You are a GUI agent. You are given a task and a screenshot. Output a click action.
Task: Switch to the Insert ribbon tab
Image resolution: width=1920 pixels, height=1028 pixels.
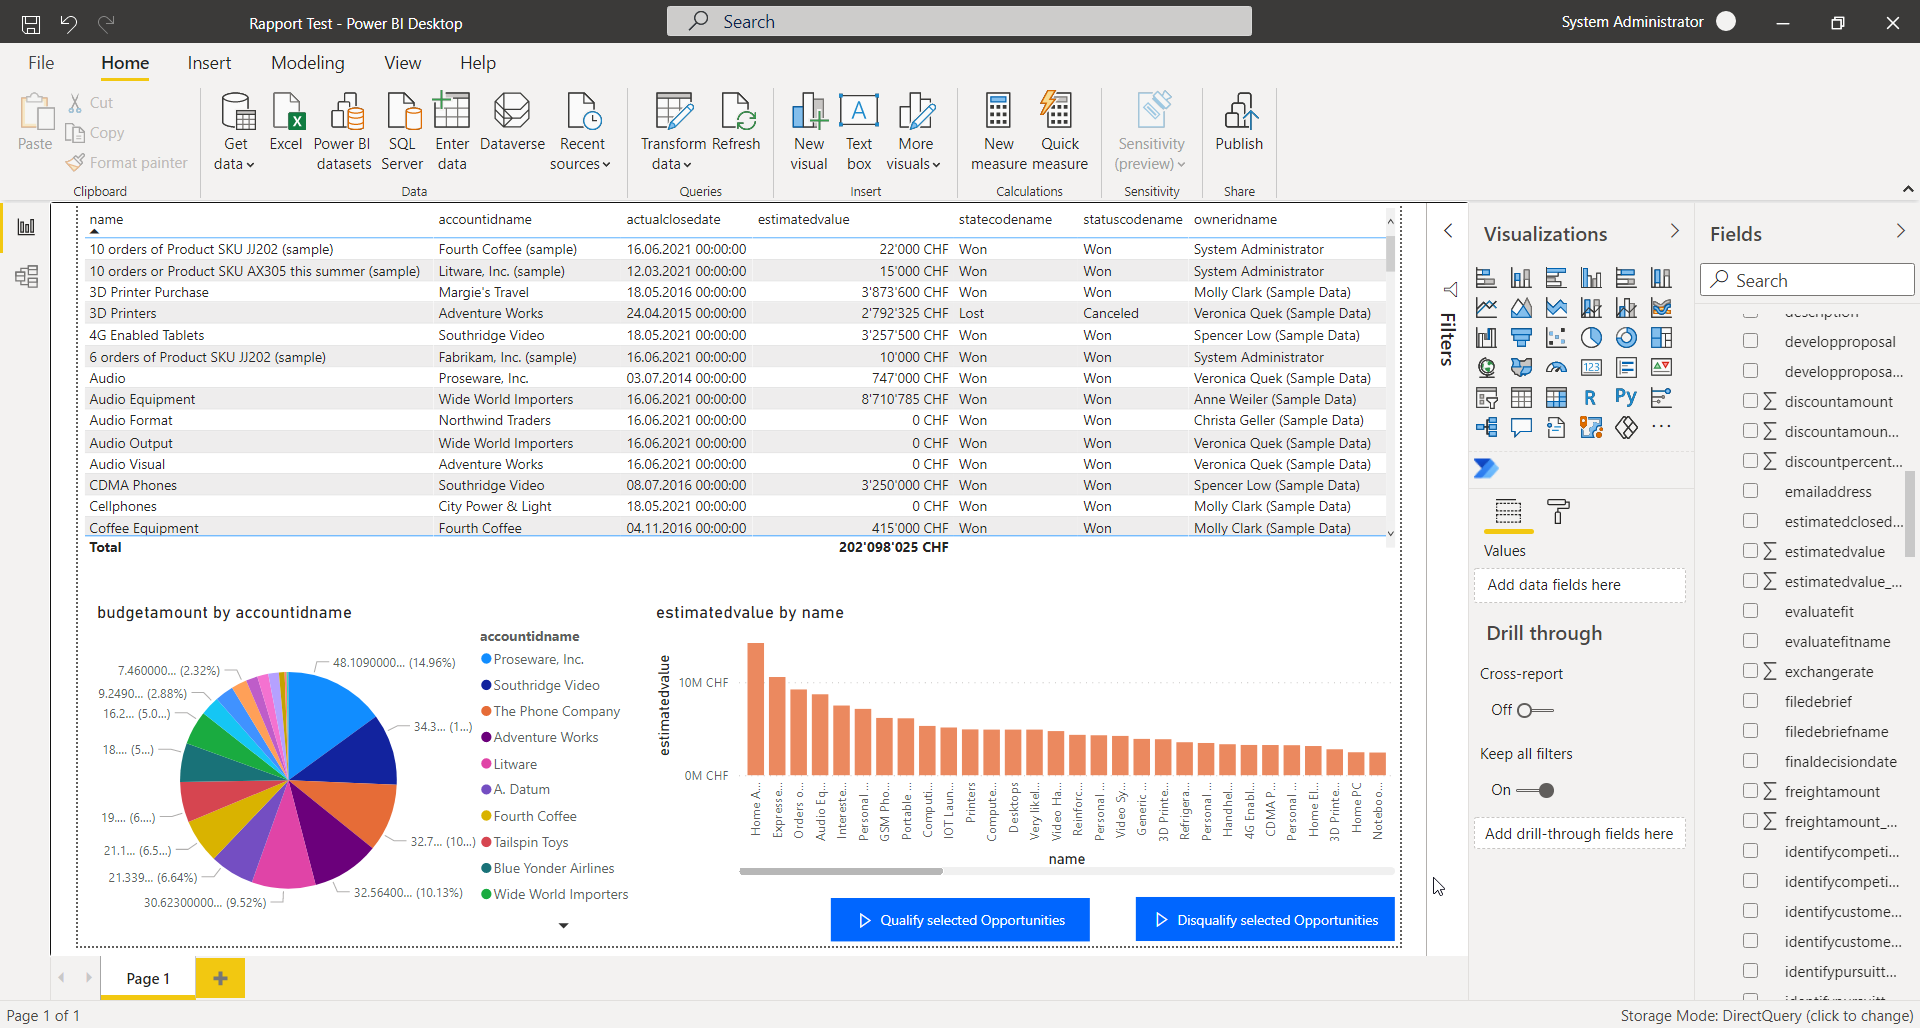pyautogui.click(x=209, y=63)
